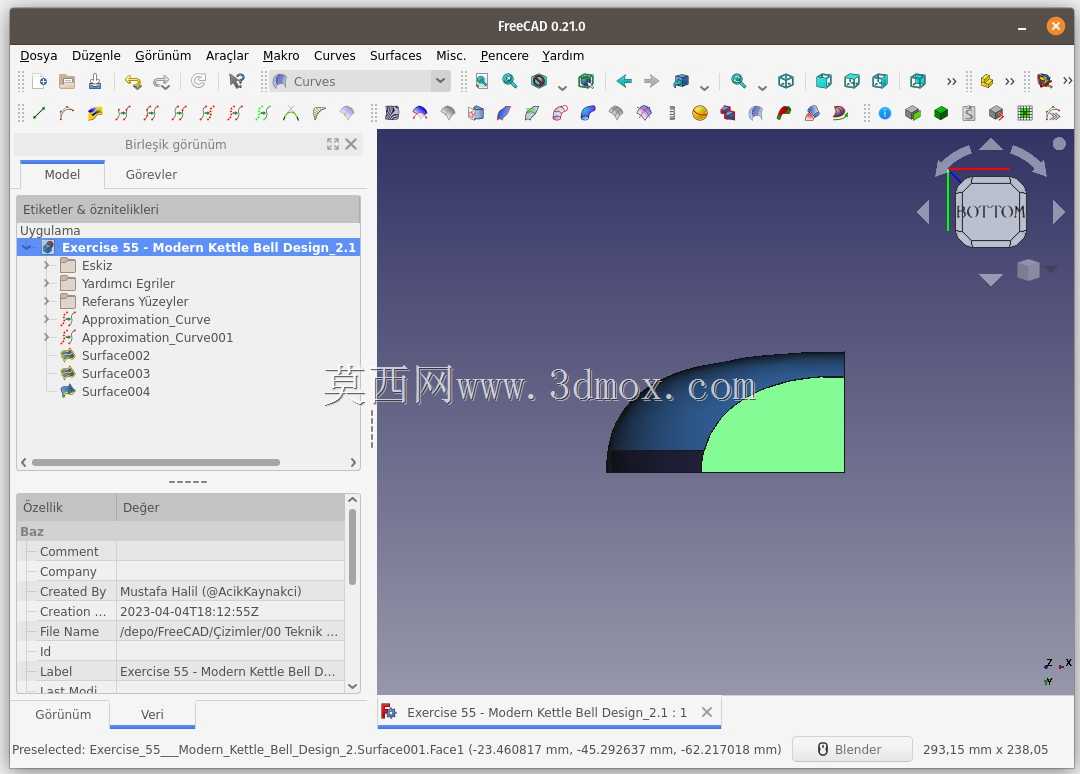The image size is (1080, 774).
Task: Open the Curves menu
Action: point(334,56)
